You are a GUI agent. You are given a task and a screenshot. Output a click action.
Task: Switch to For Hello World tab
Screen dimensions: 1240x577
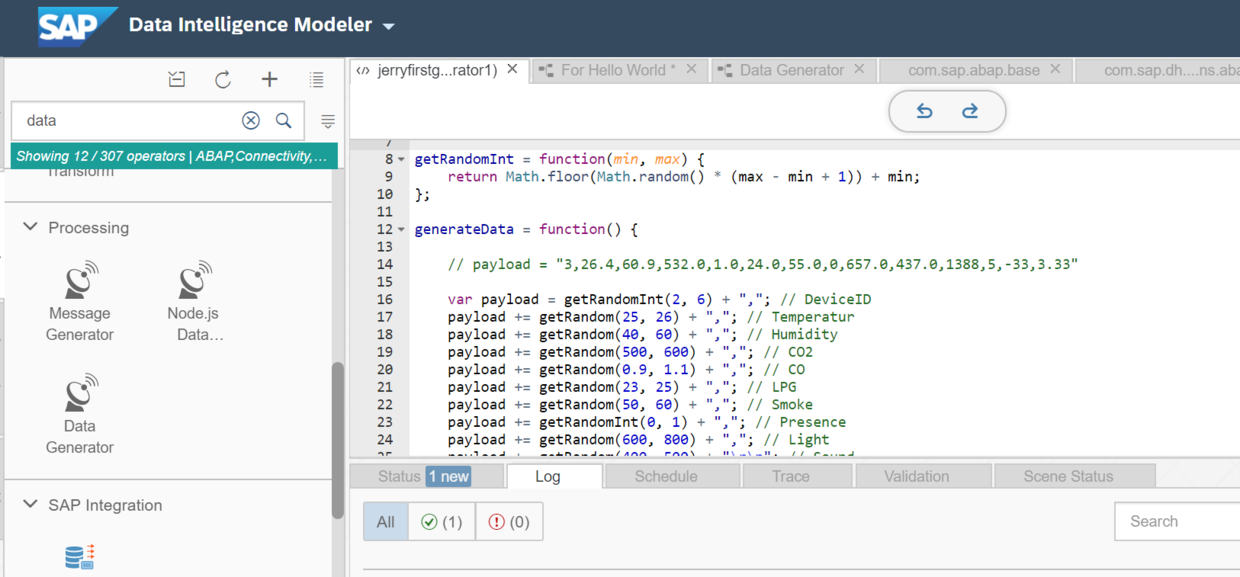[618, 70]
